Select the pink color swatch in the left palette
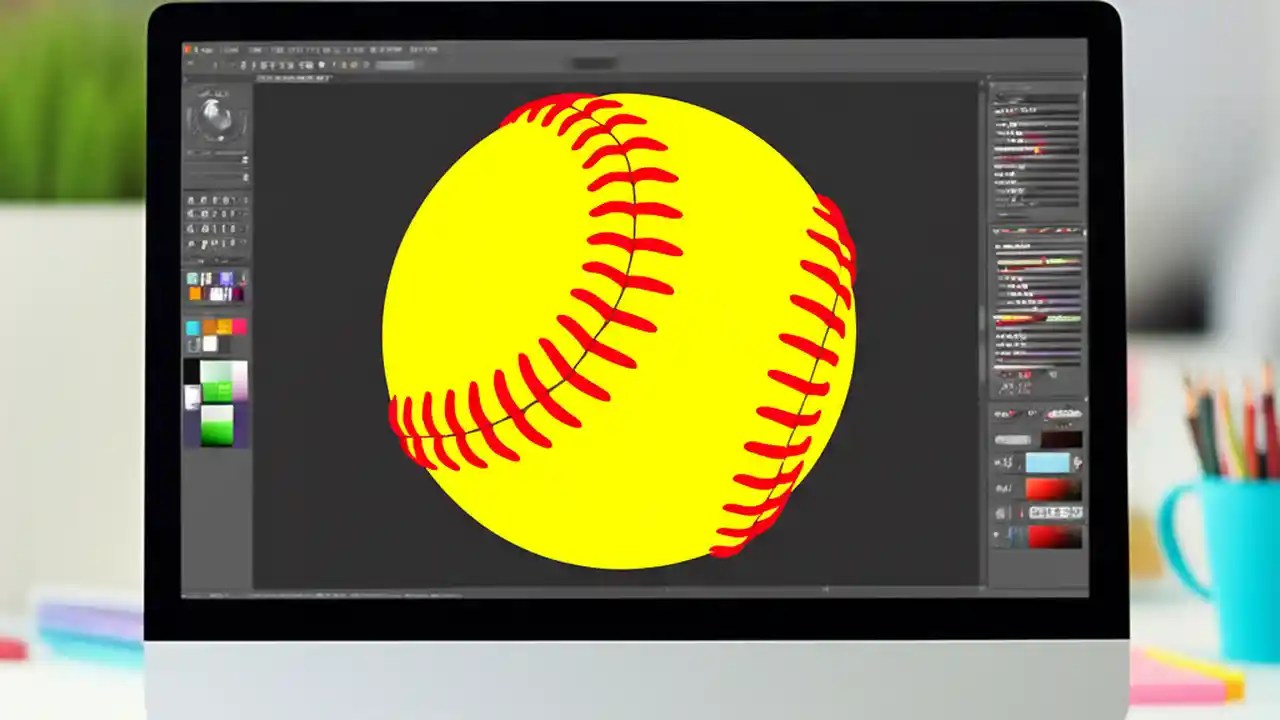This screenshot has height=720, width=1280. (x=240, y=328)
